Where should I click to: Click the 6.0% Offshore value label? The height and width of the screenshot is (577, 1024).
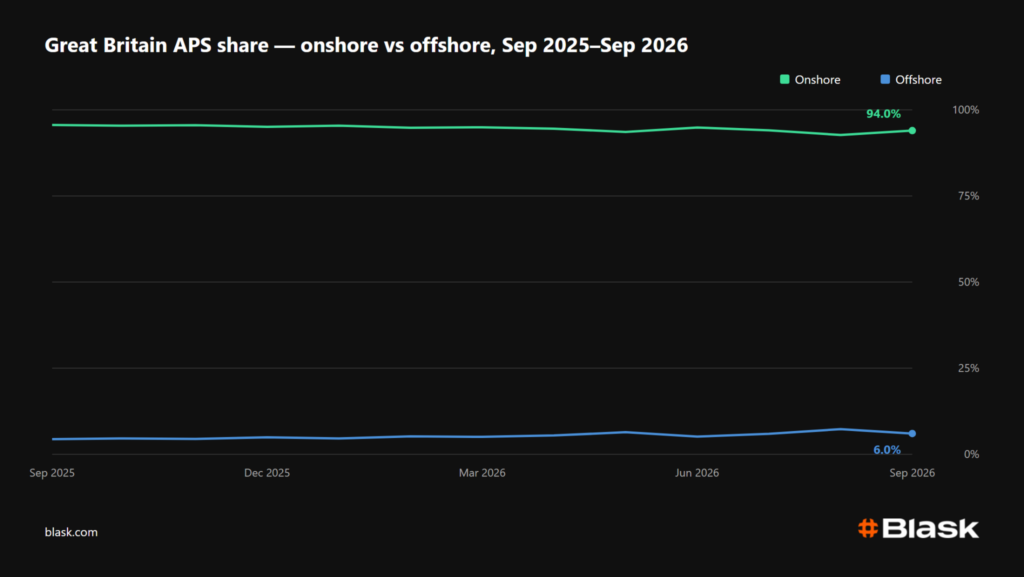pos(887,450)
